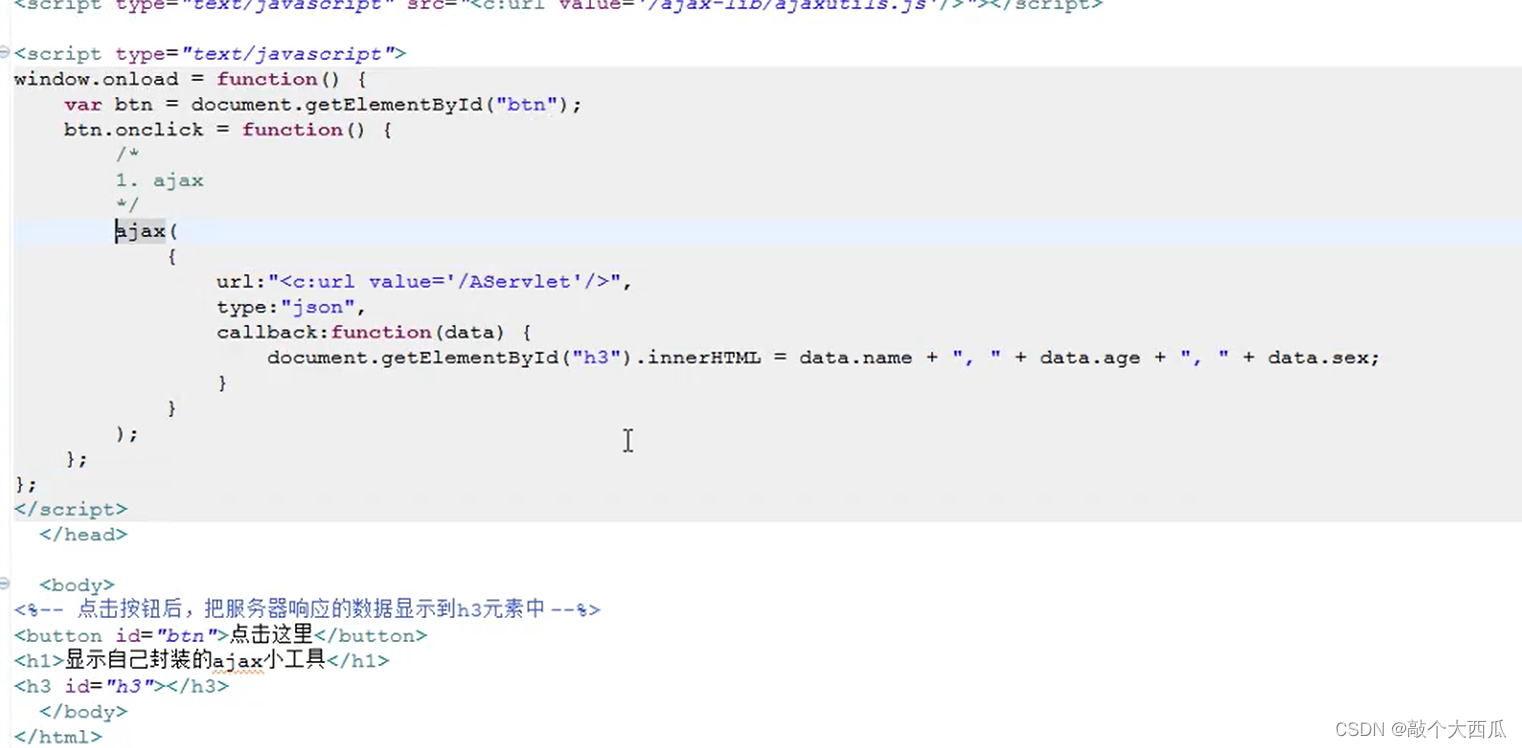Collapse the script block fold marker
The width and height of the screenshot is (1522, 748).
click(x=5, y=53)
